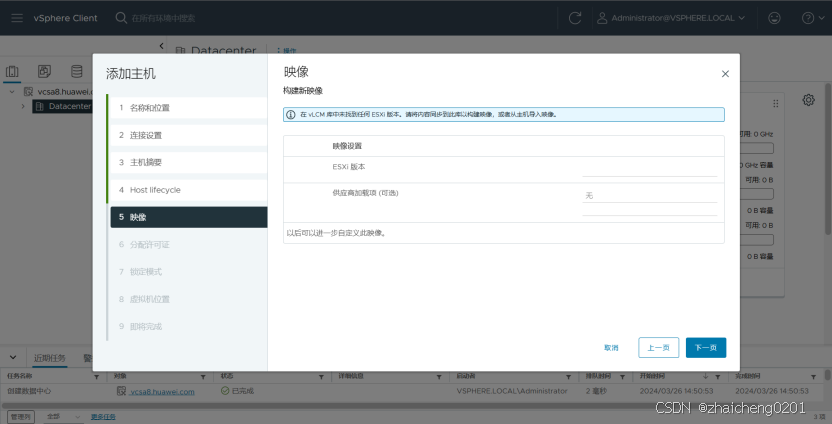Screen dimensions: 832x424
Task: Open the ESXi 版本 dropdown
Action: click(x=649, y=168)
